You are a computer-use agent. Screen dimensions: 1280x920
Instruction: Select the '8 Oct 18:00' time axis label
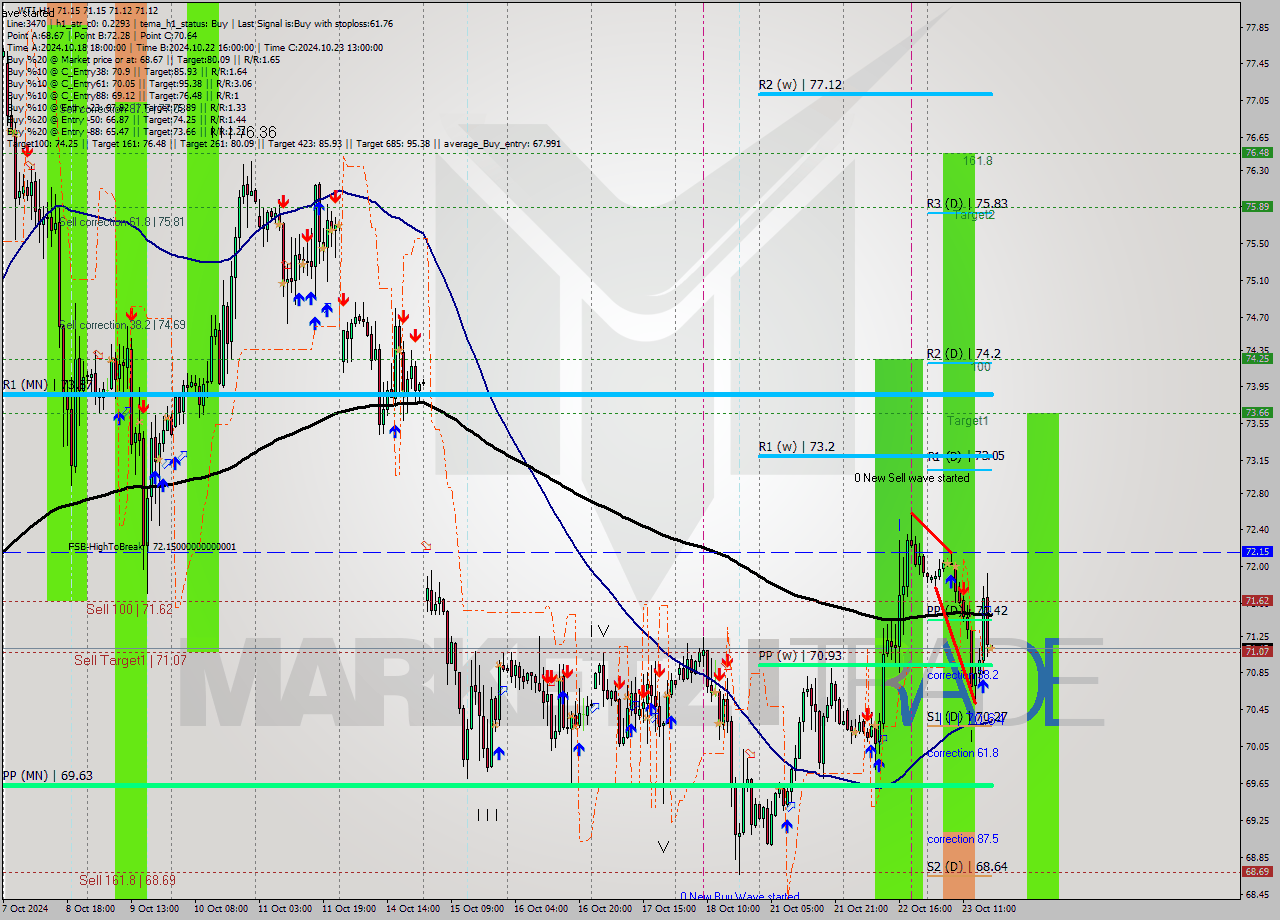tap(90, 910)
